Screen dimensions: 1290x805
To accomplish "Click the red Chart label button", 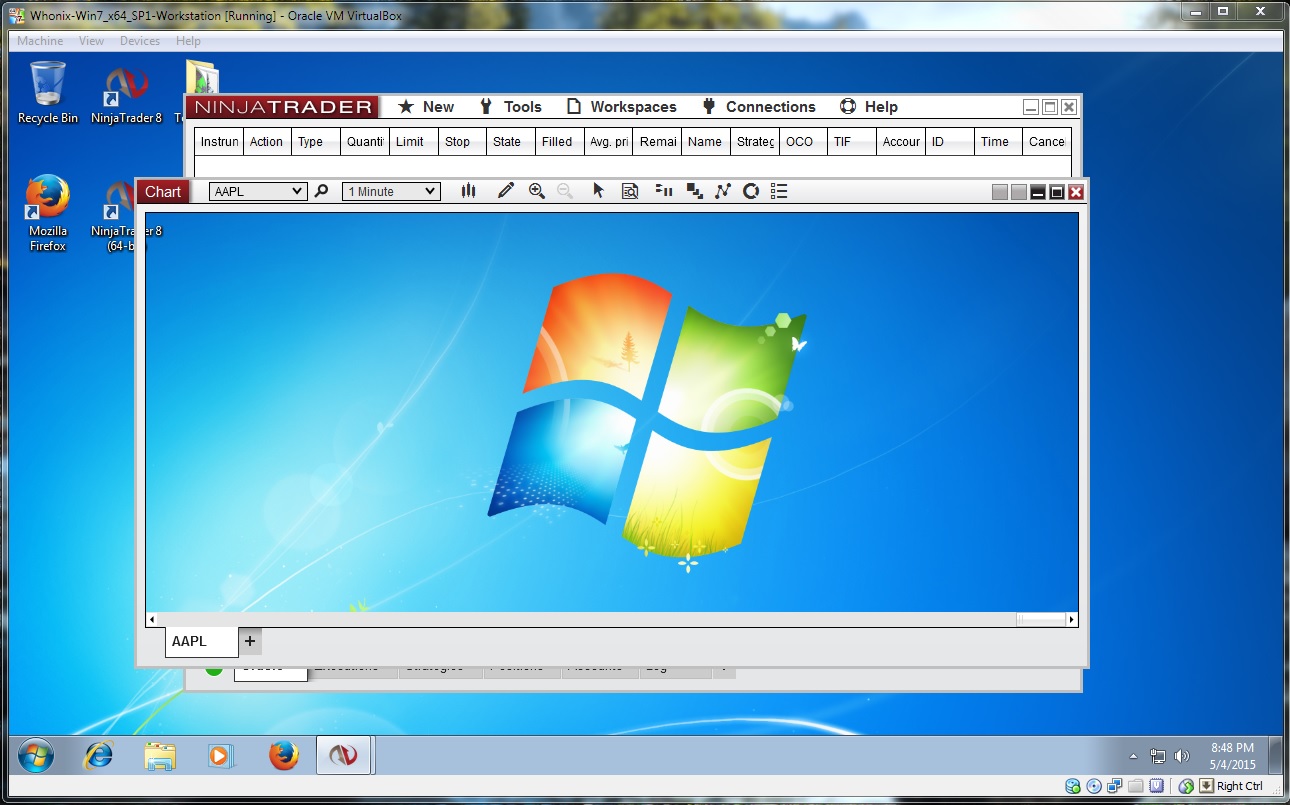I will [163, 192].
